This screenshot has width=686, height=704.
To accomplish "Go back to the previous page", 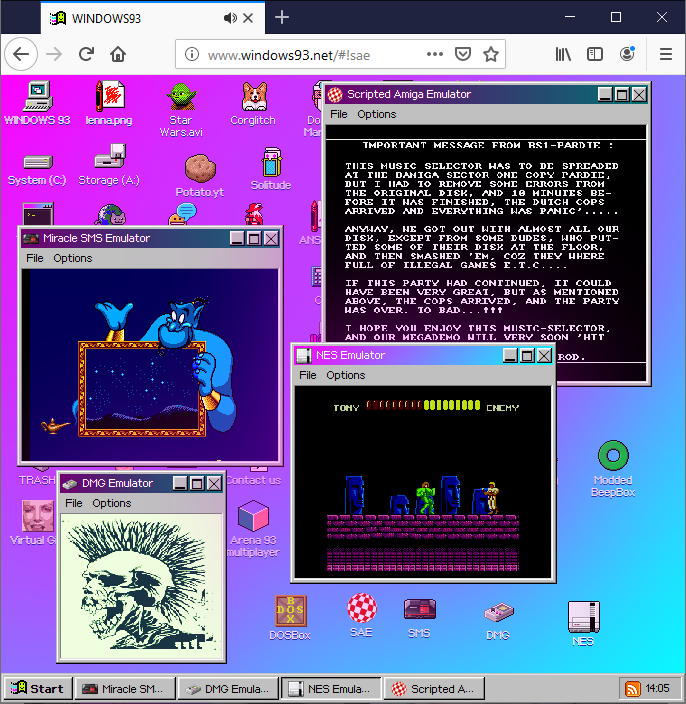I will pyautogui.click(x=21, y=54).
